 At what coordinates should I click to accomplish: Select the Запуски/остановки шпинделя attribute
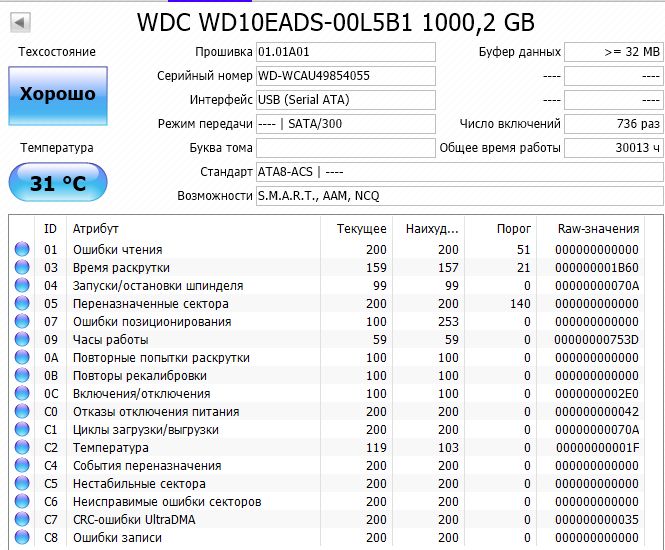click(x=327, y=285)
